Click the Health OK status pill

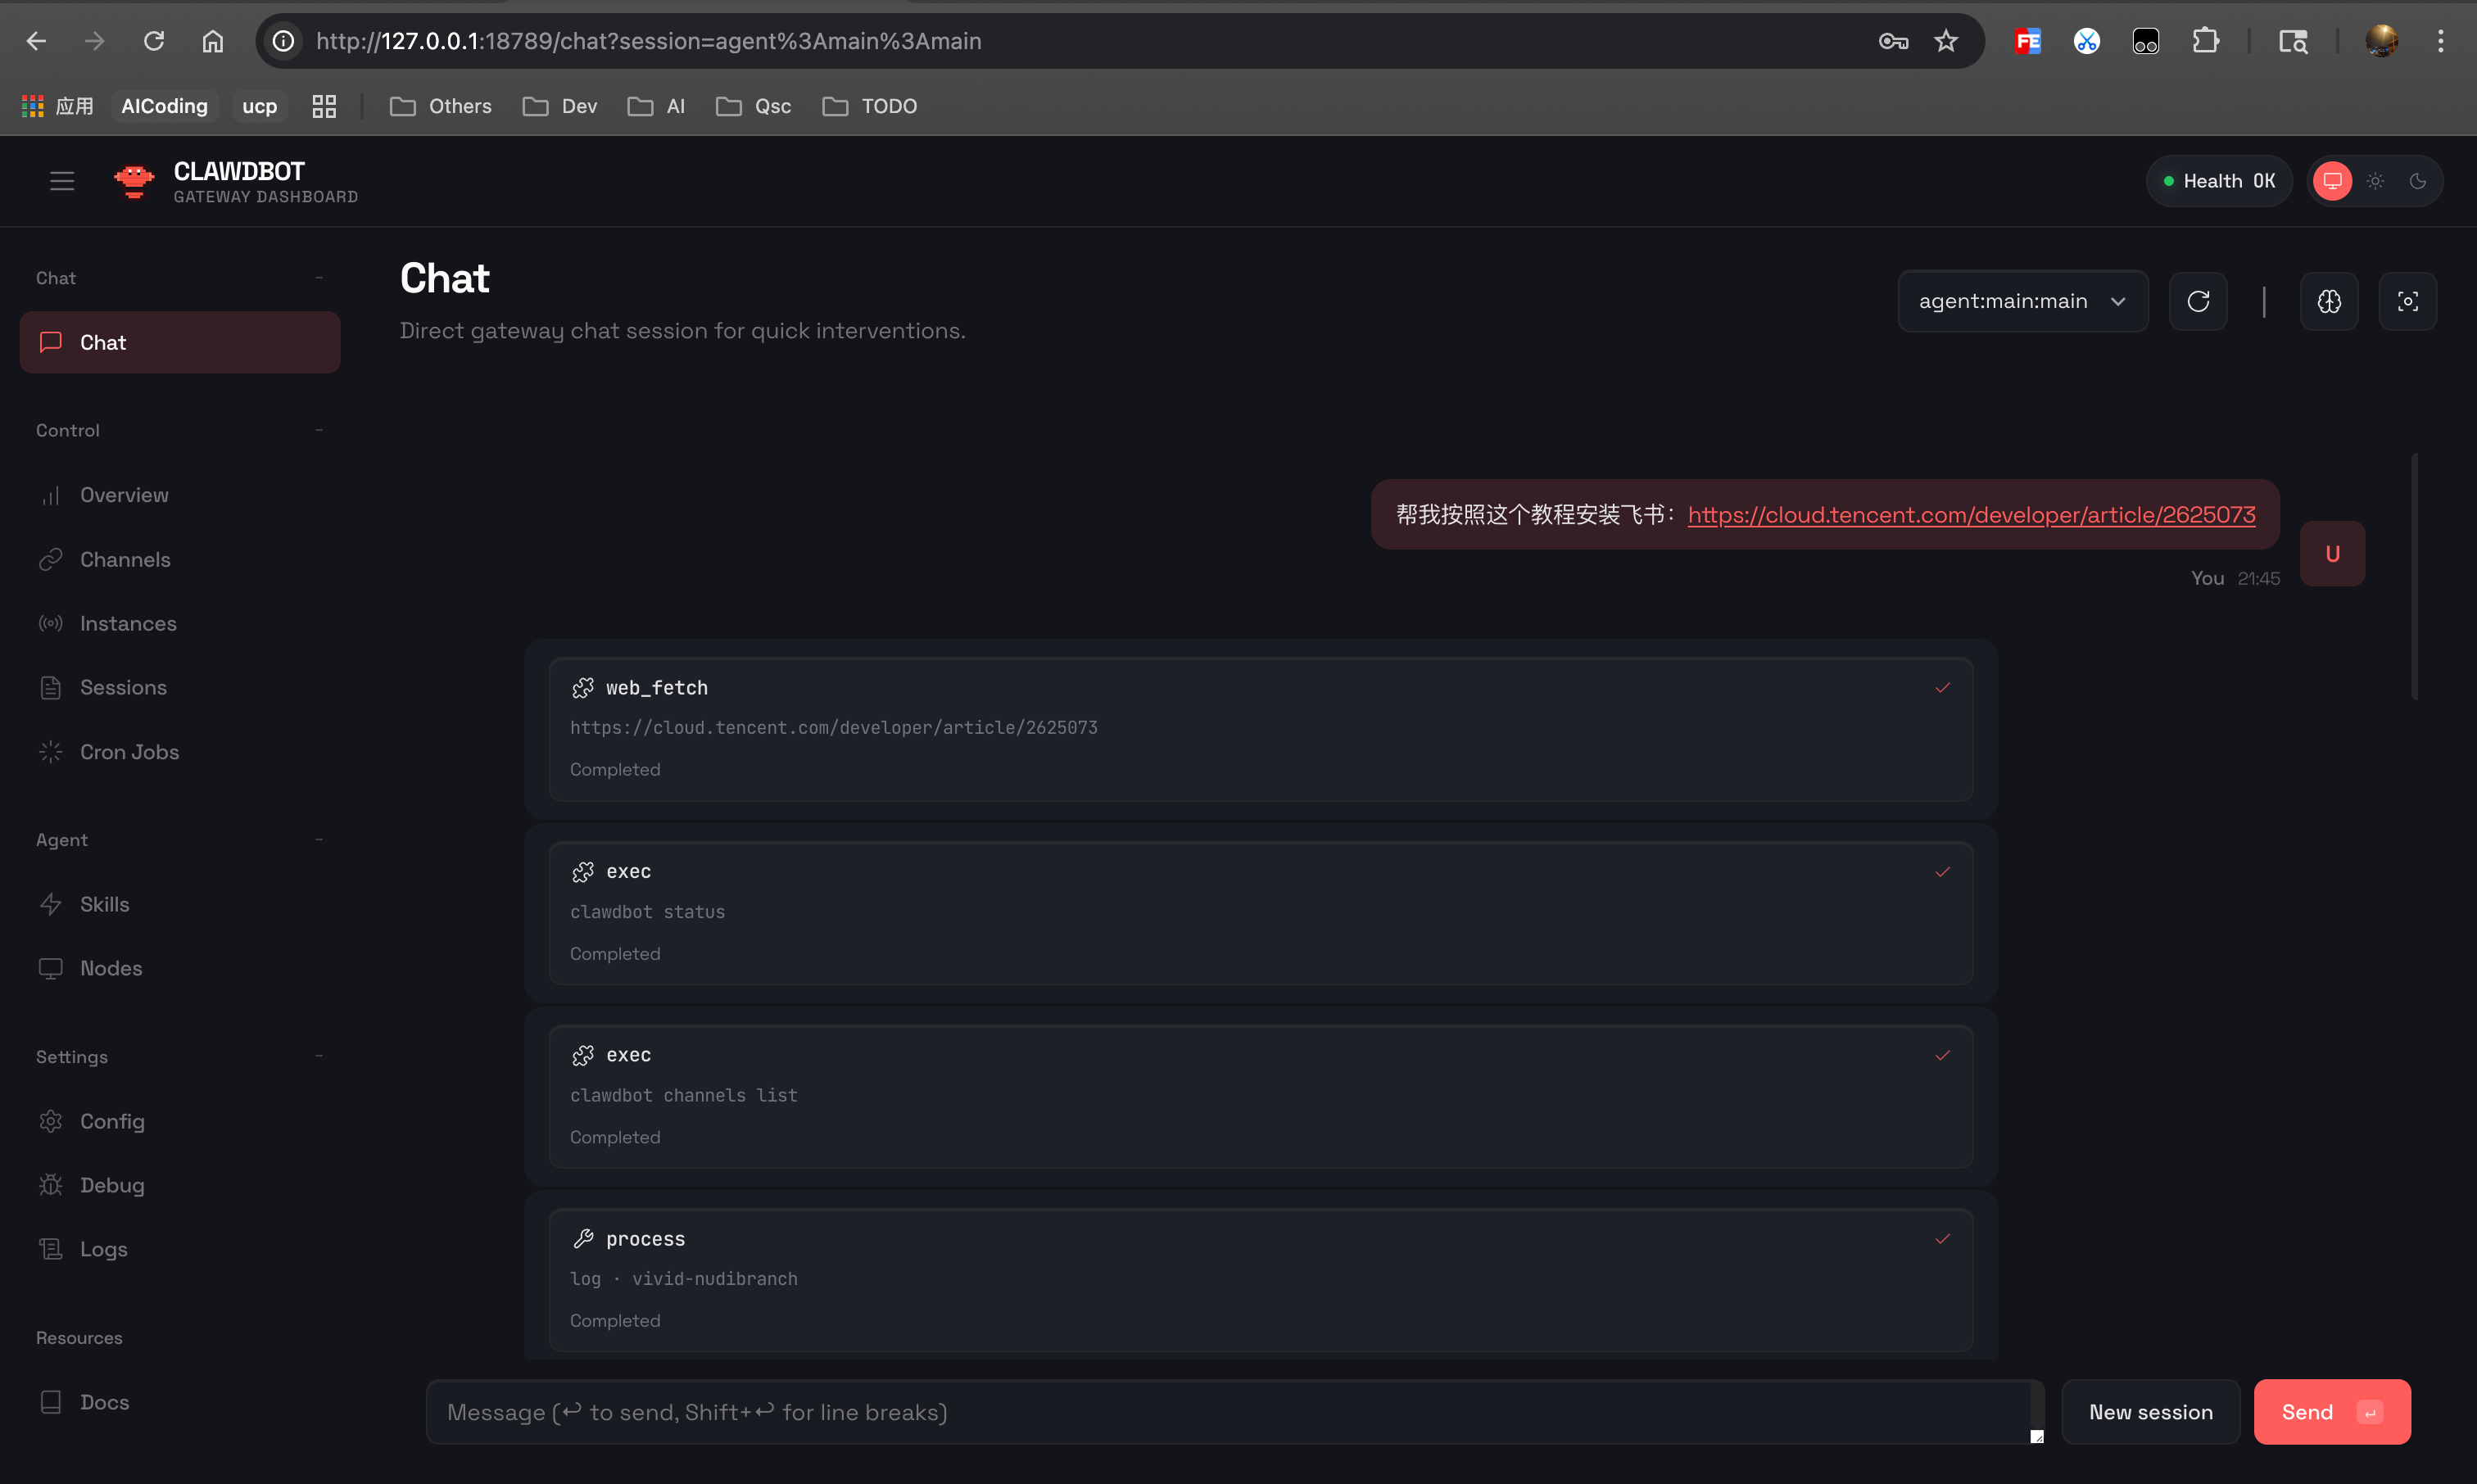pos(2219,181)
